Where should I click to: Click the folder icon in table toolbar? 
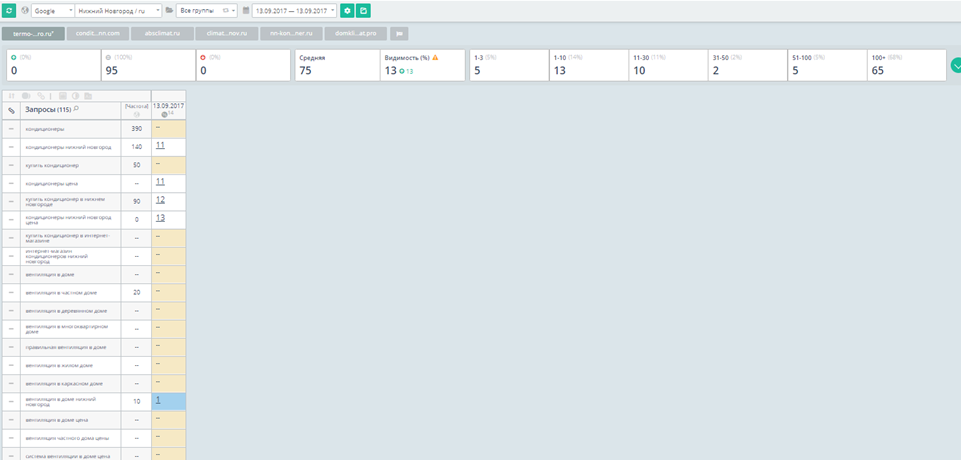pos(88,96)
